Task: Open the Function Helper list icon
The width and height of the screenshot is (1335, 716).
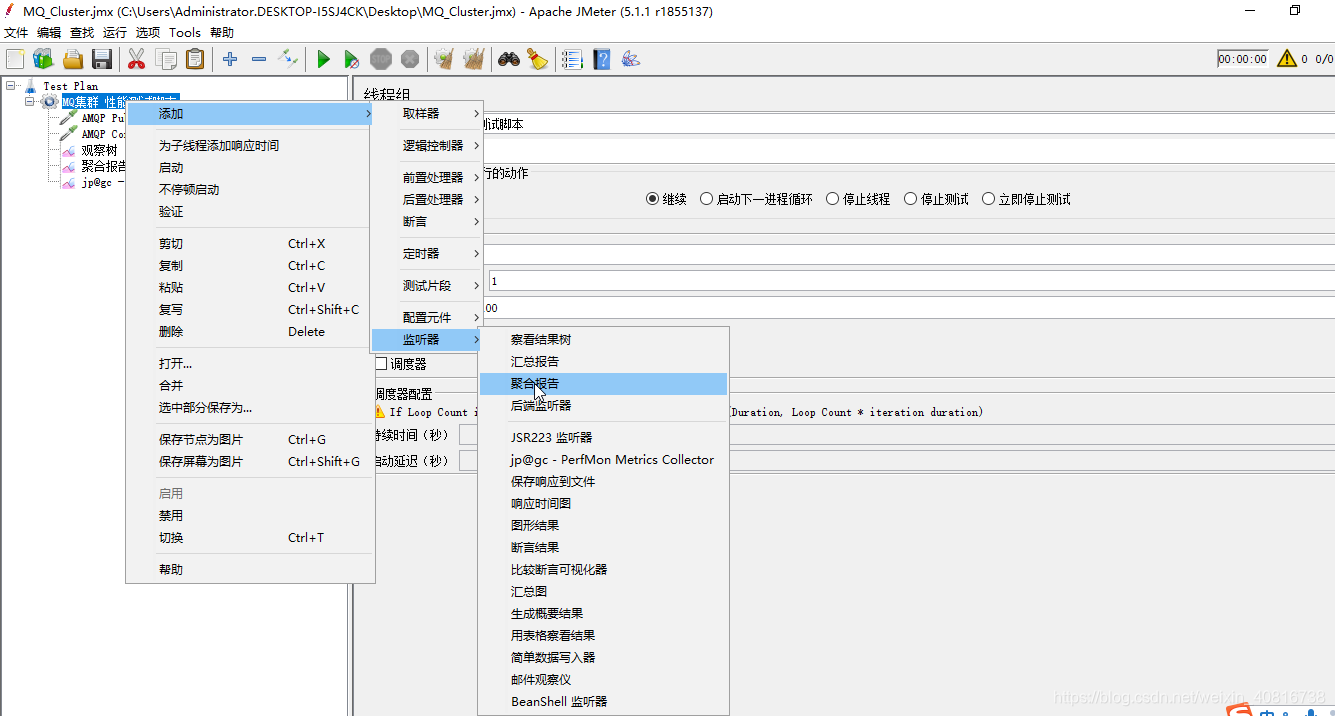Action: click(x=572, y=59)
